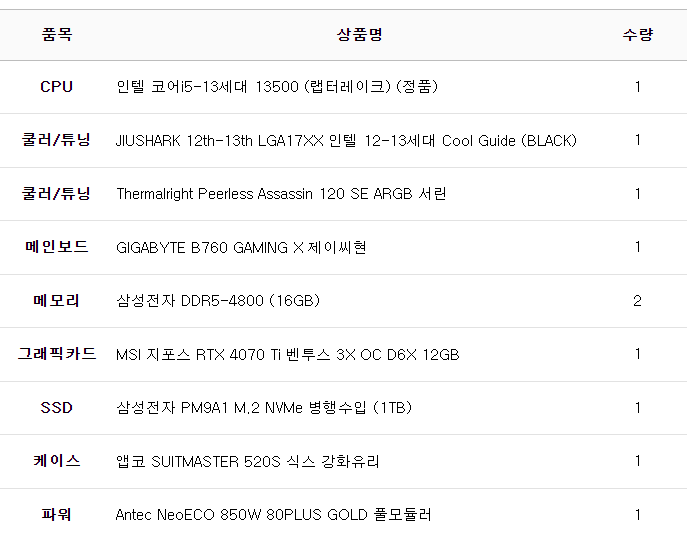Screen dimensions: 687x541
Task: Open 삼성전자 PM9A1 M.2 NVMe item
Action: click(264, 408)
